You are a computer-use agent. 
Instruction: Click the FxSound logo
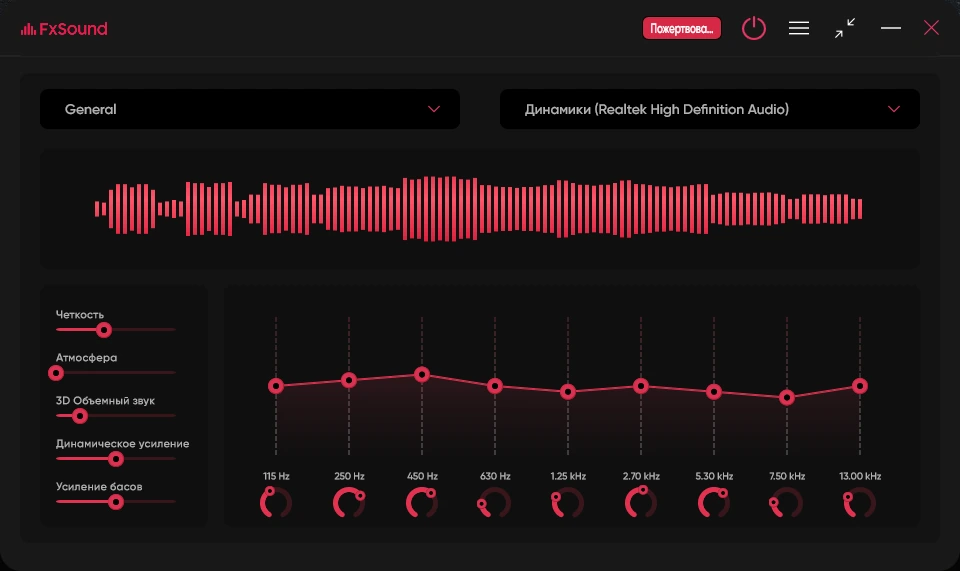(x=64, y=29)
